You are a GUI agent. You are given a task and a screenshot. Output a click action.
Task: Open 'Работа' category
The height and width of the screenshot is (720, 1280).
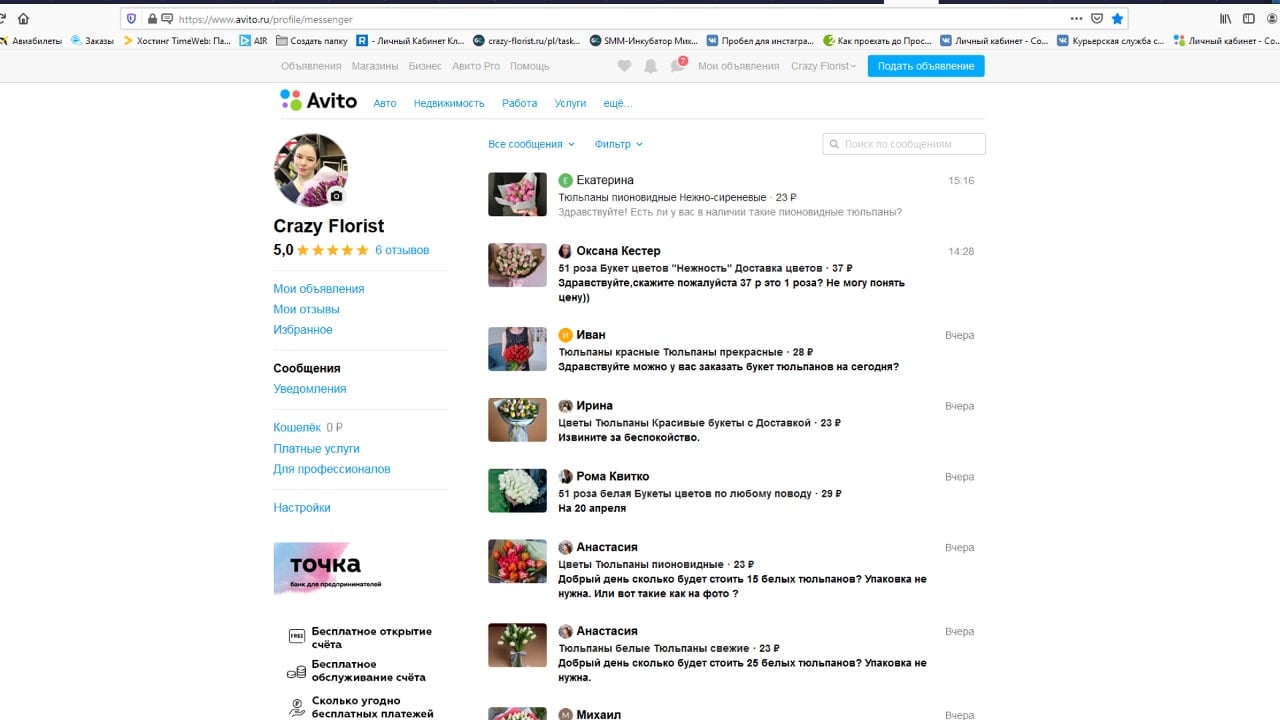[519, 103]
